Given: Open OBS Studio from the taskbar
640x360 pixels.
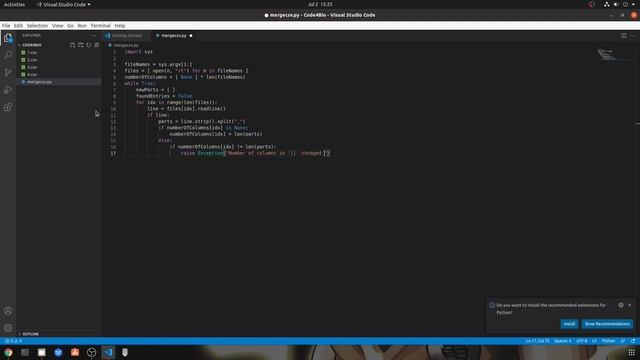Looking at the screenshot, I should click(x=91, y=352).
